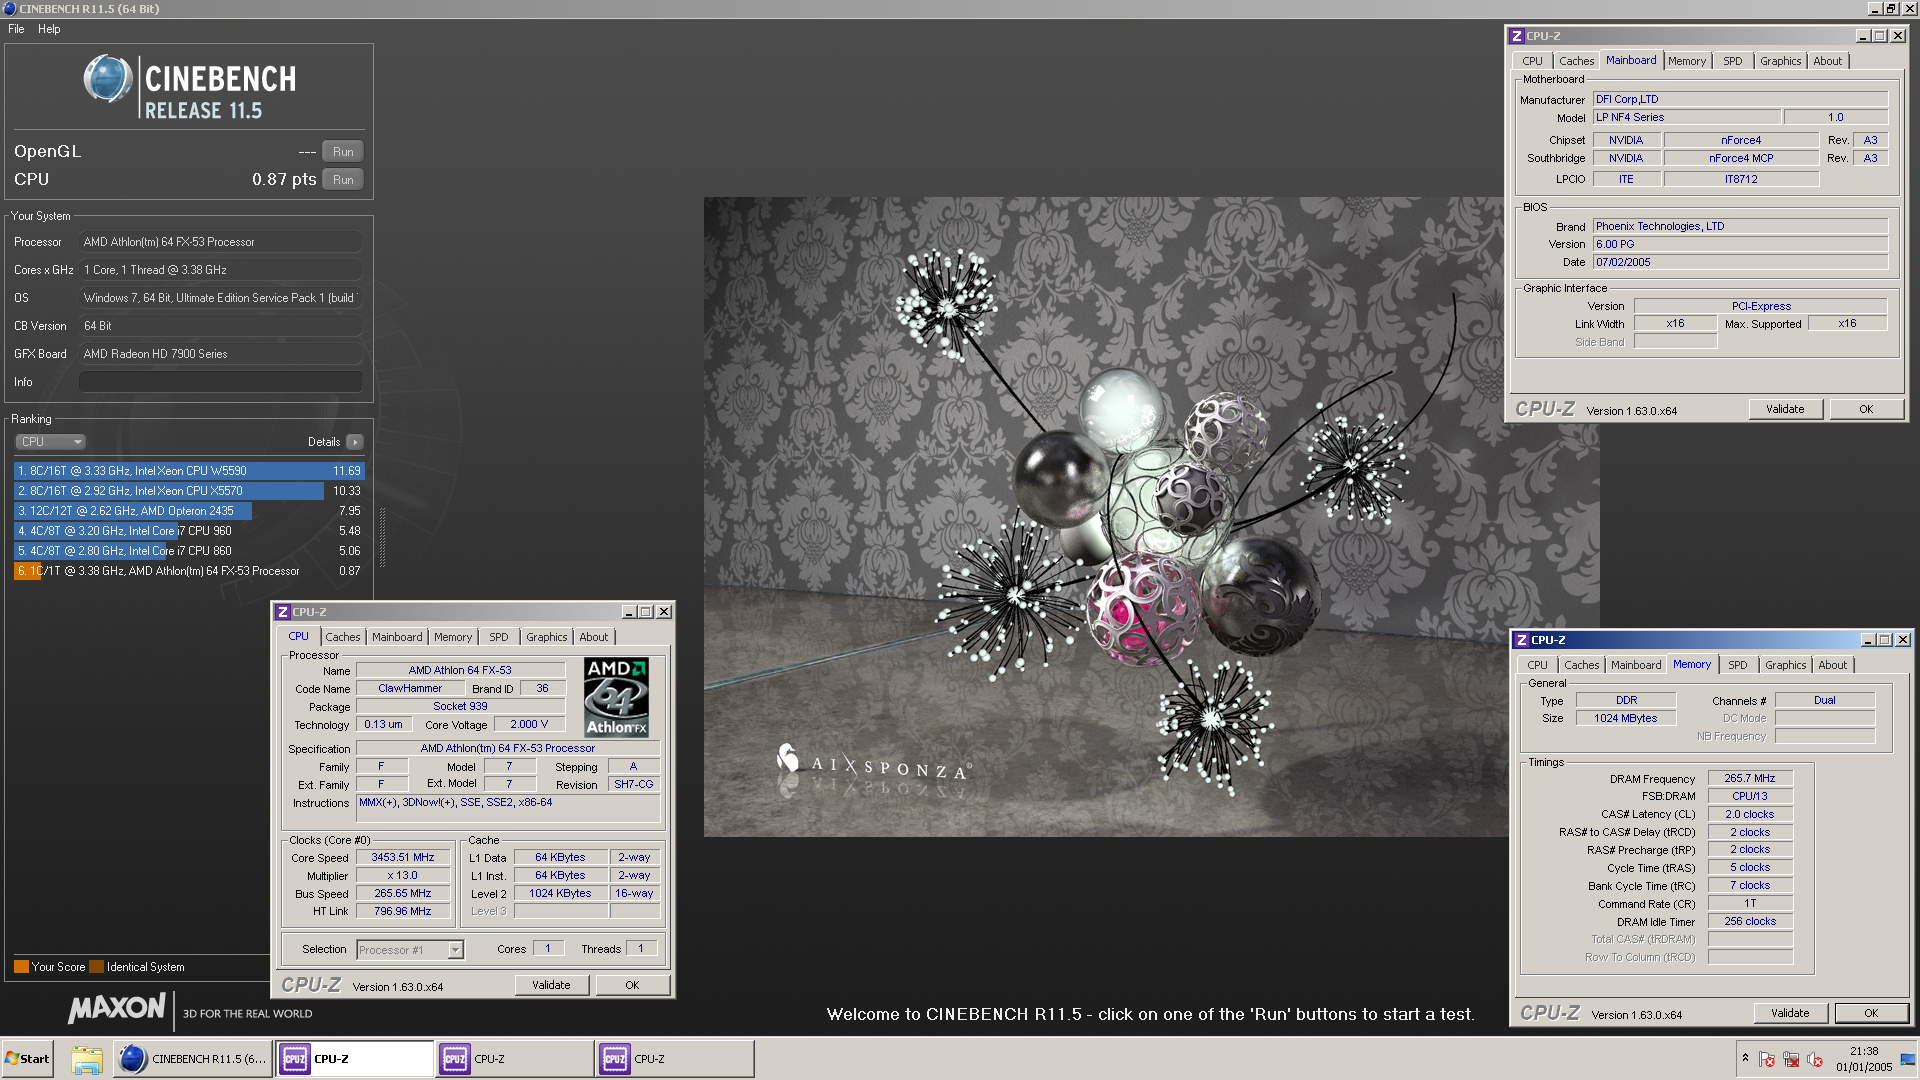Click the mainboard Model value LP NF4 Series
Viewport: 1920px width, 1080px height.
(1686, 117)
